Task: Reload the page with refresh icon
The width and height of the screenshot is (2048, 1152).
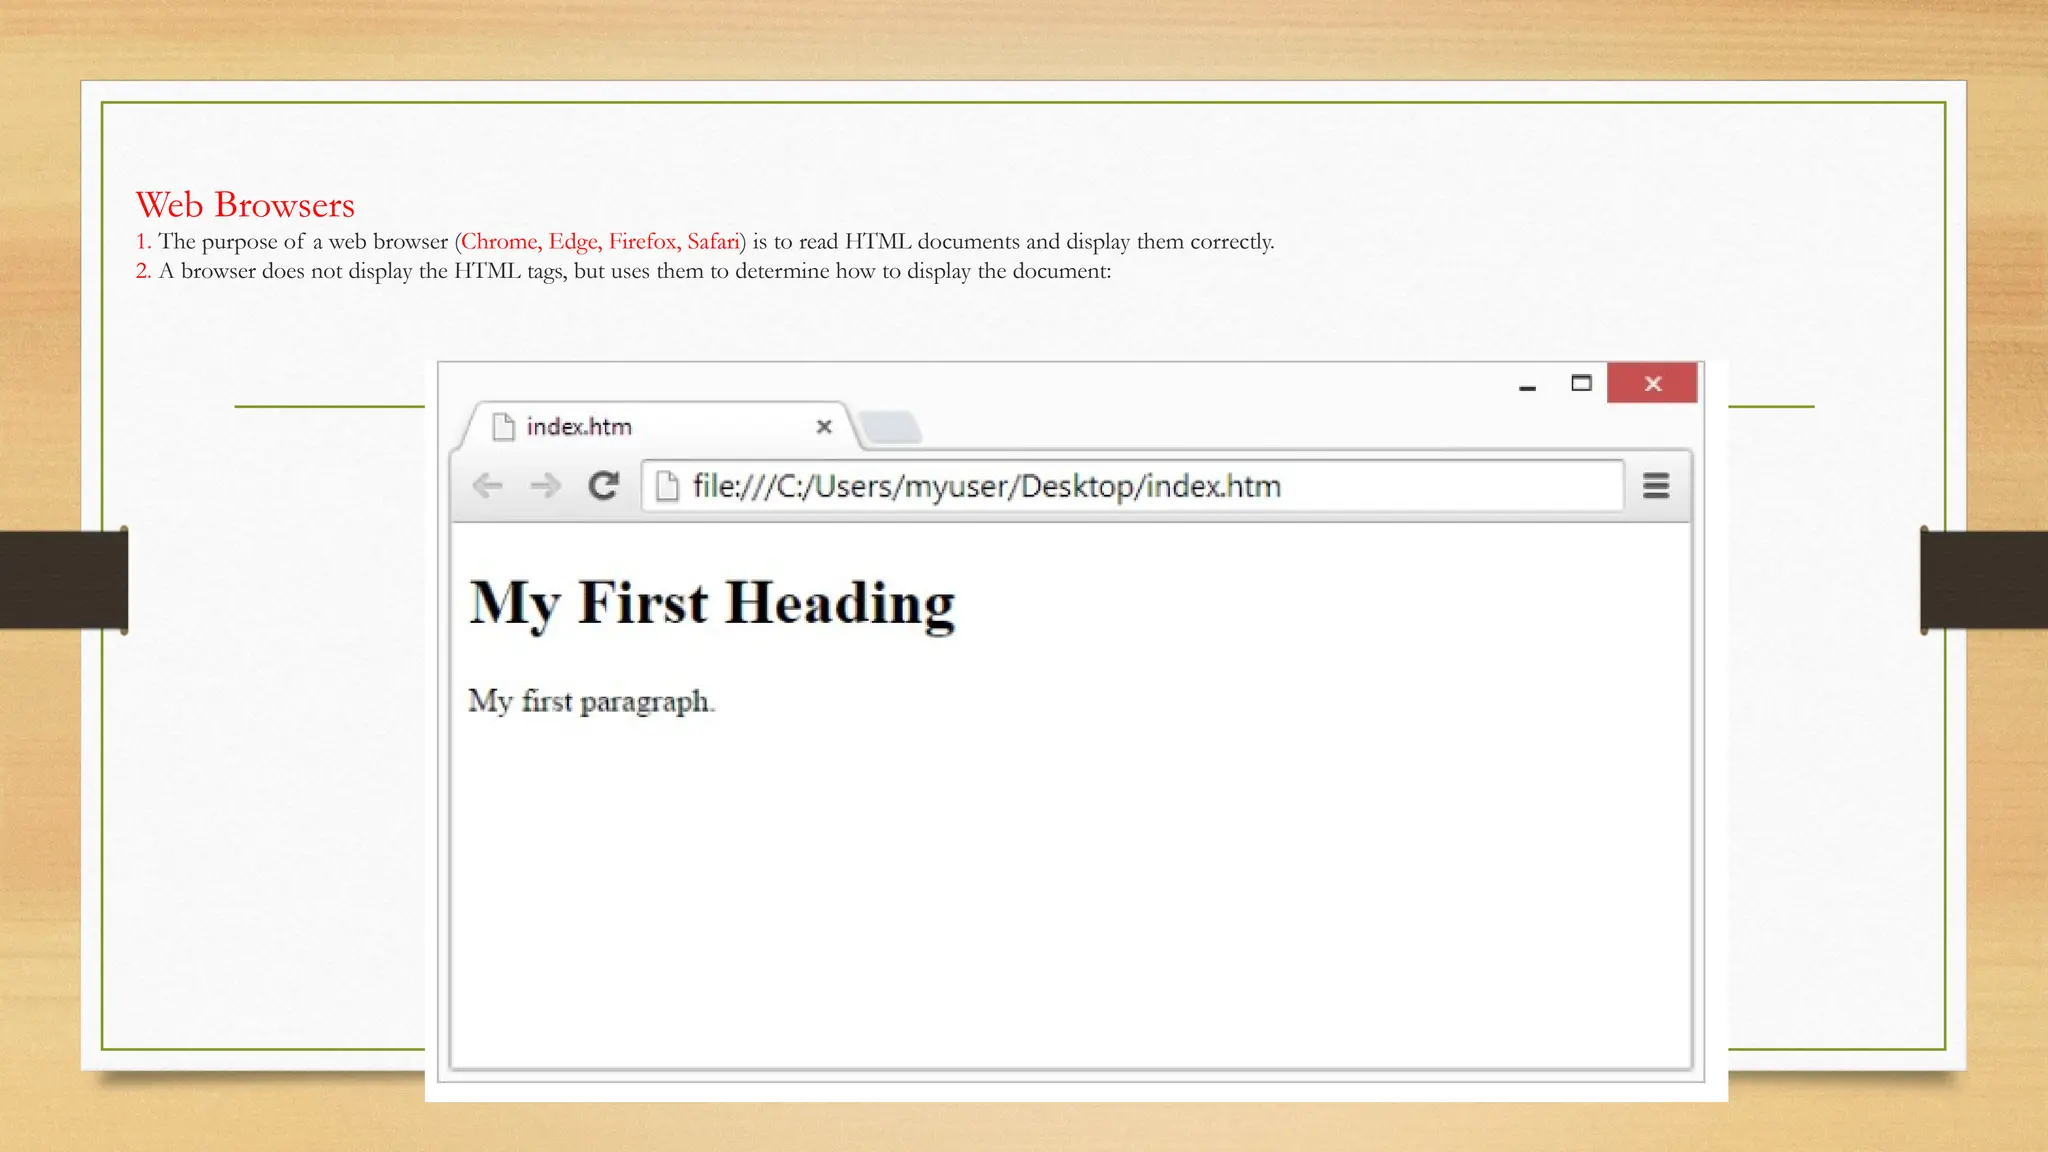Action: point(604,486)
